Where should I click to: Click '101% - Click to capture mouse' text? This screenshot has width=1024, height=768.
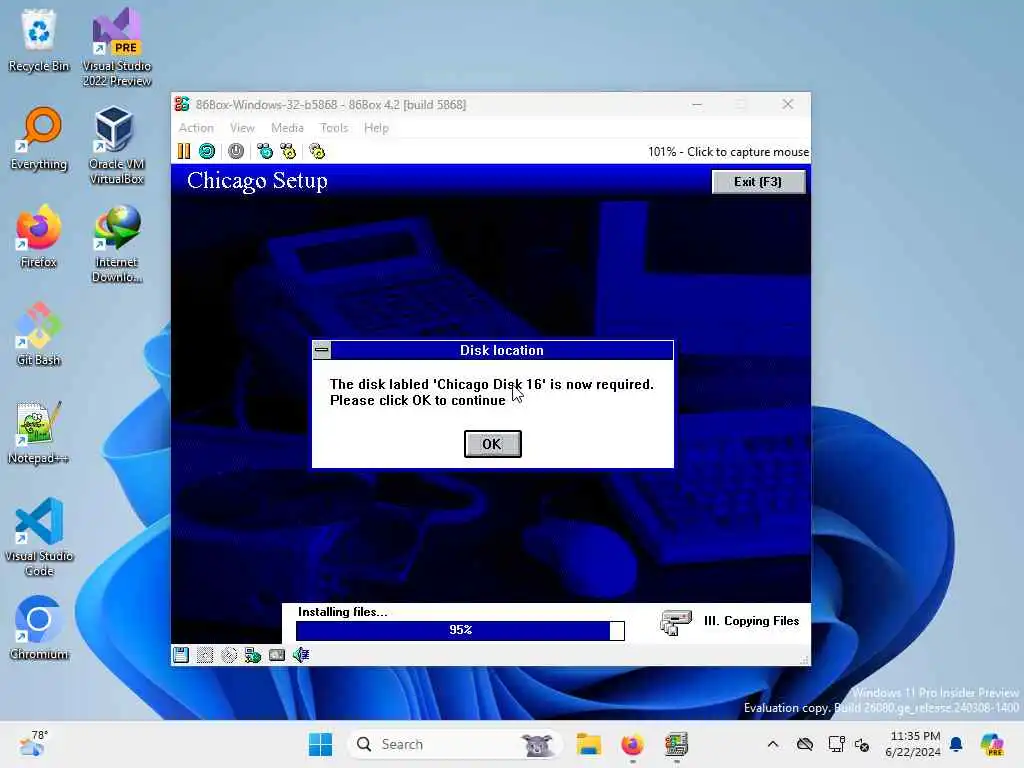coord(728,152)
